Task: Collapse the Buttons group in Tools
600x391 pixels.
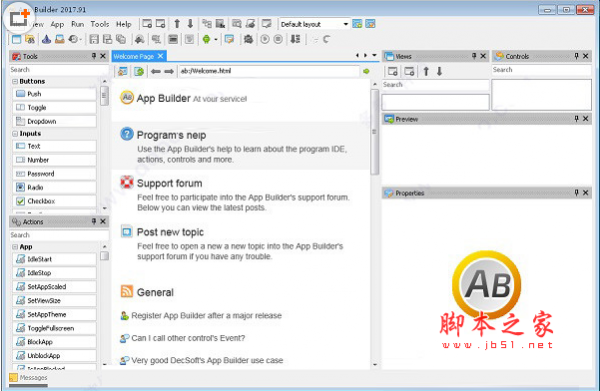Action: click(15, 81)
